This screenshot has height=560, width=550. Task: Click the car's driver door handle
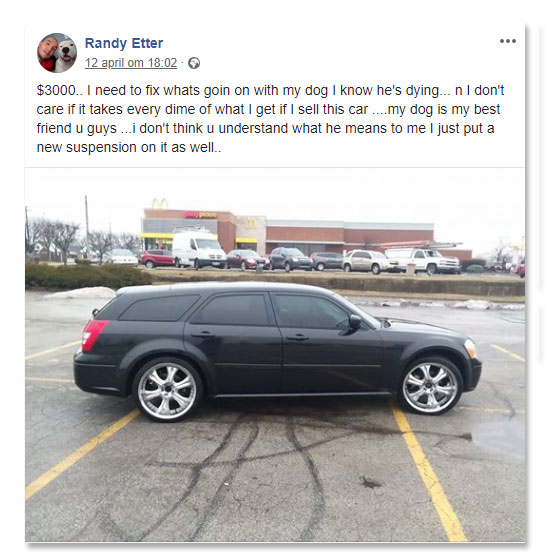point(297,337)
